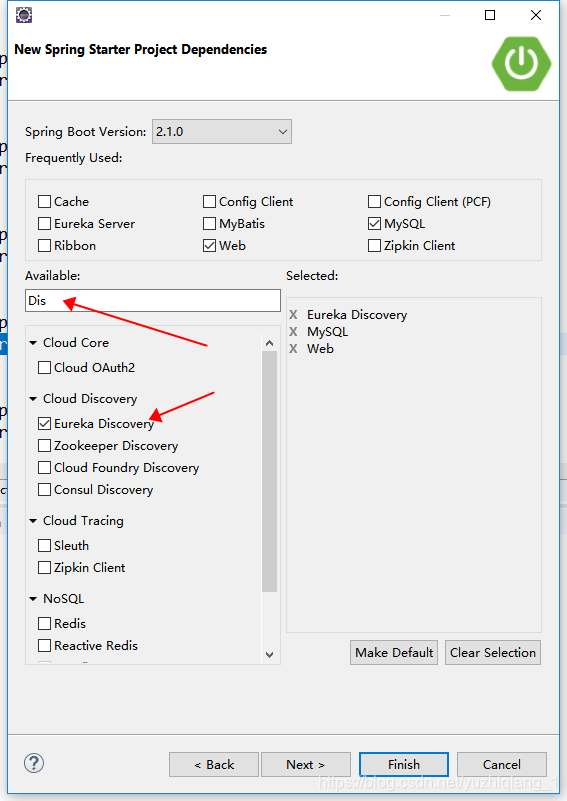Select Web in the Selected list
Screen dimensions: 567x801
320,348
